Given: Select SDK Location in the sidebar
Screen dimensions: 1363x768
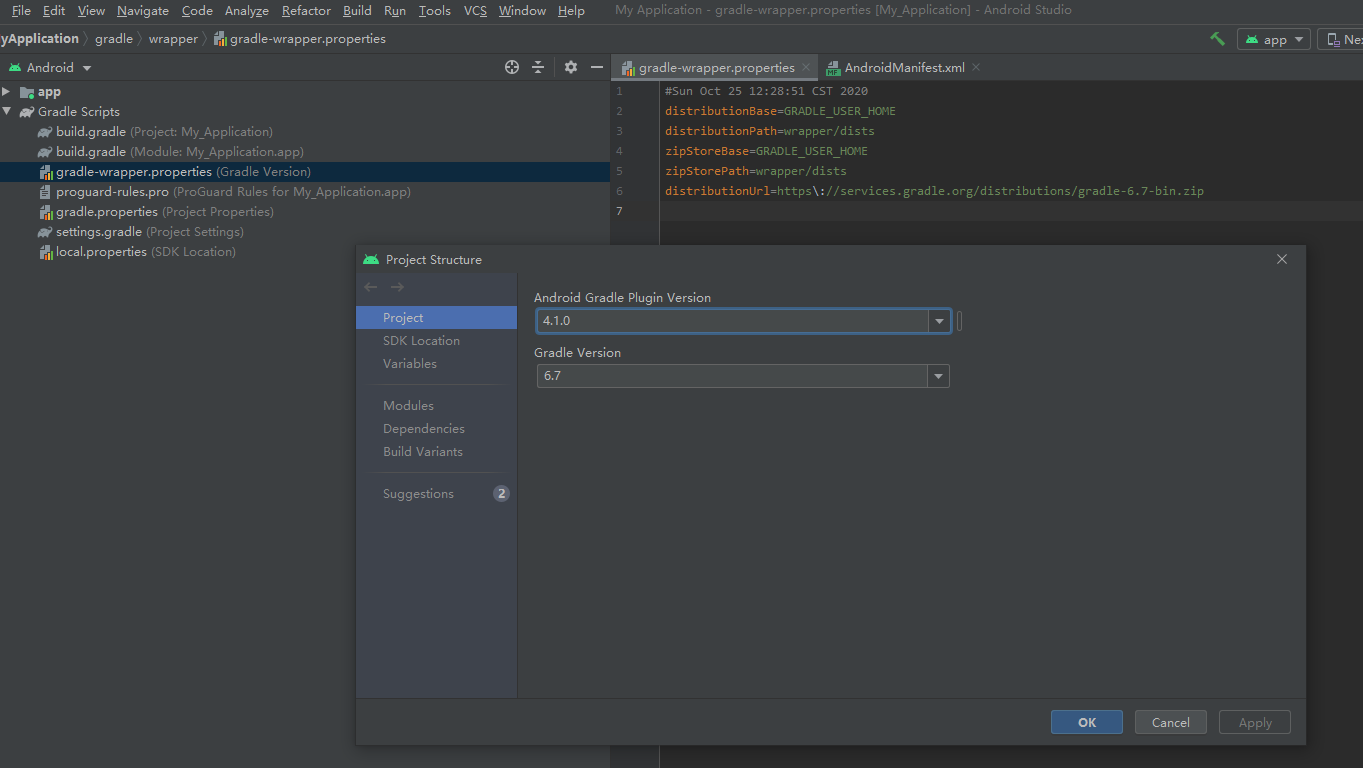Looking at the screenshot, I should [436, 340].
